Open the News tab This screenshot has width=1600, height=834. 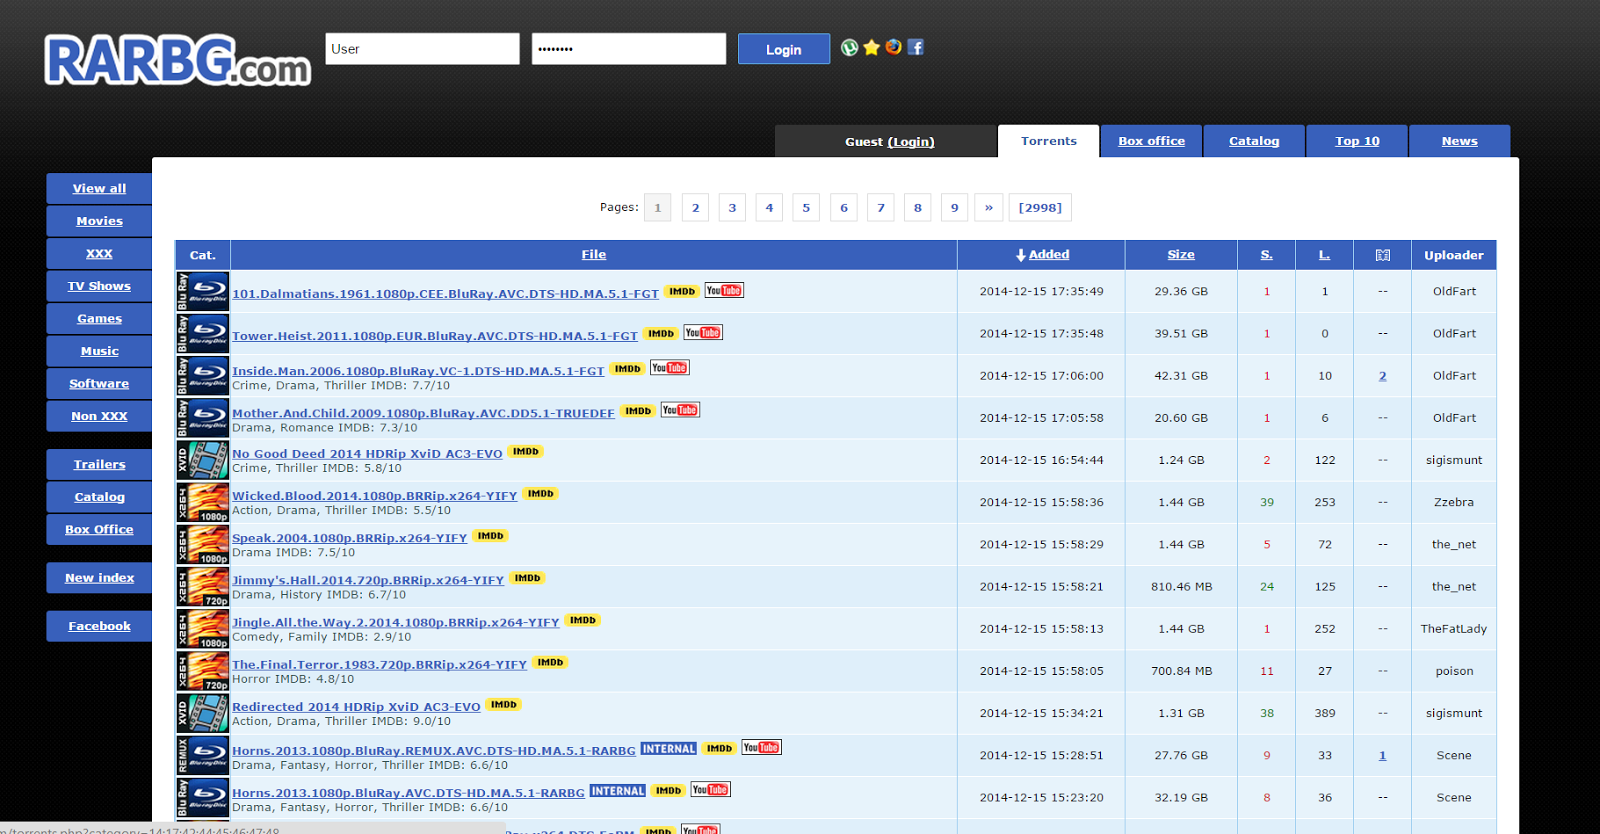(x=1460, y=141)
